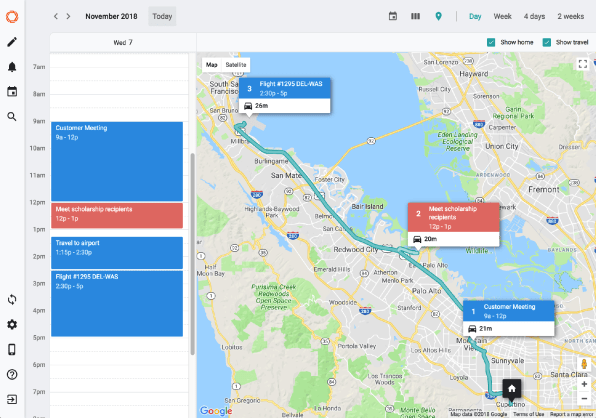Switch to the Week view
Screen dimensions: 596x418
(502, 16)
